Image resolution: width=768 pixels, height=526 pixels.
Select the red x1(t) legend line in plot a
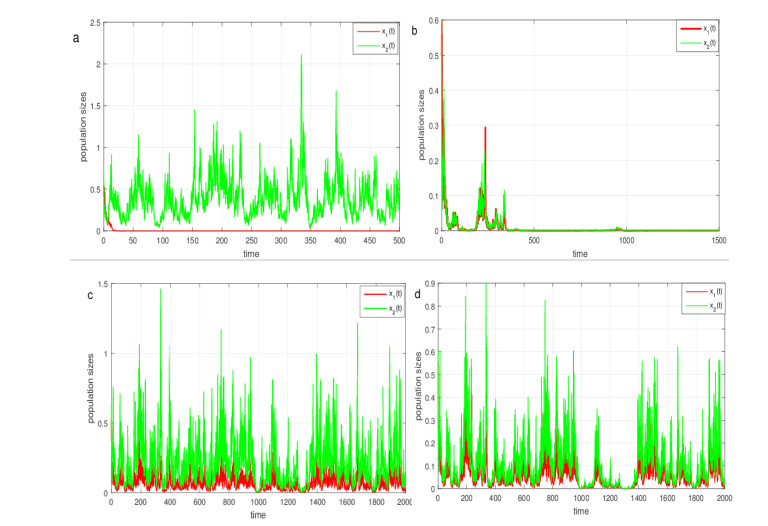pos(362,32)
